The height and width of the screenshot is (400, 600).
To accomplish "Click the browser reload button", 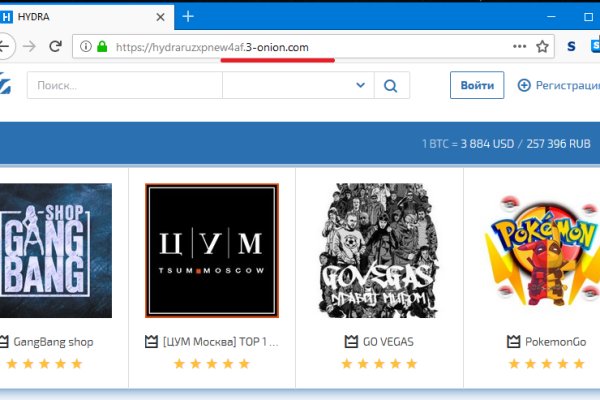I will (55, 46).
